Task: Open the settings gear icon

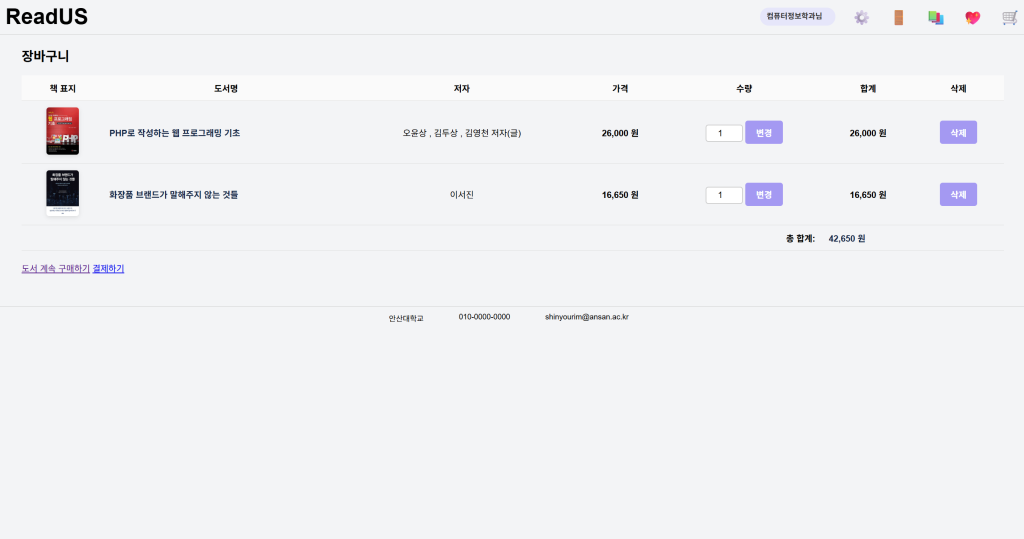Action: (861, 18)
